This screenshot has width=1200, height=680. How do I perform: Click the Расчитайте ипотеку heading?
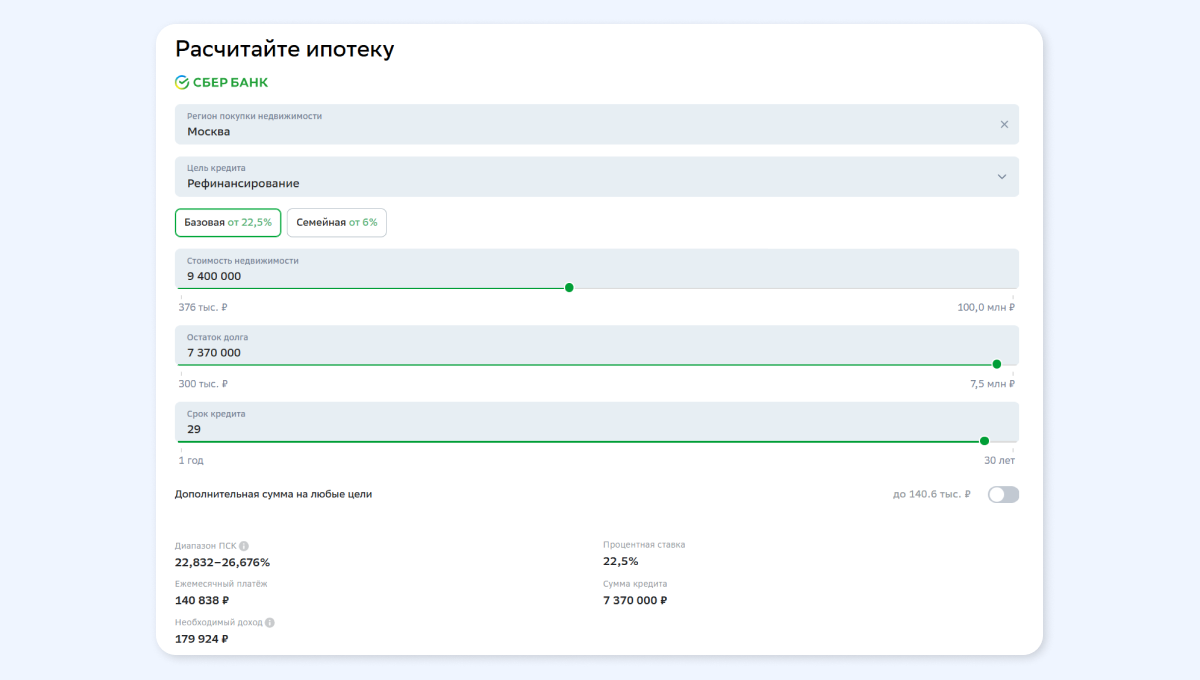[x=285, y=49]
